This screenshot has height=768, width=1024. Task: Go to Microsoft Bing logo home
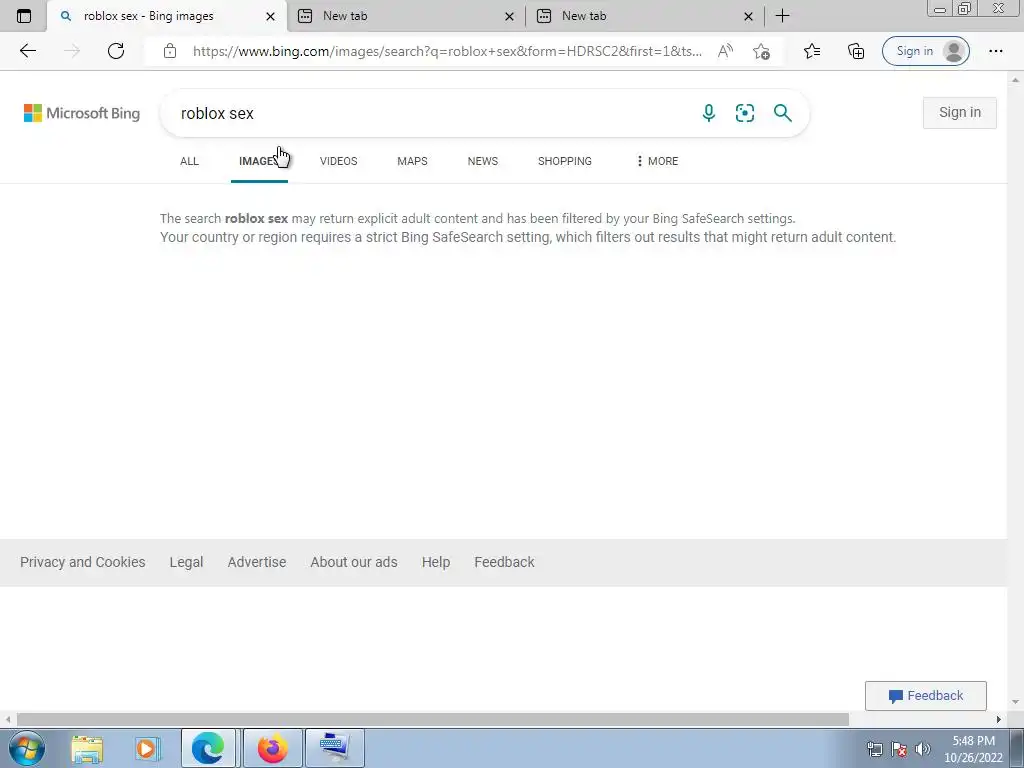[x=82, y=113]
